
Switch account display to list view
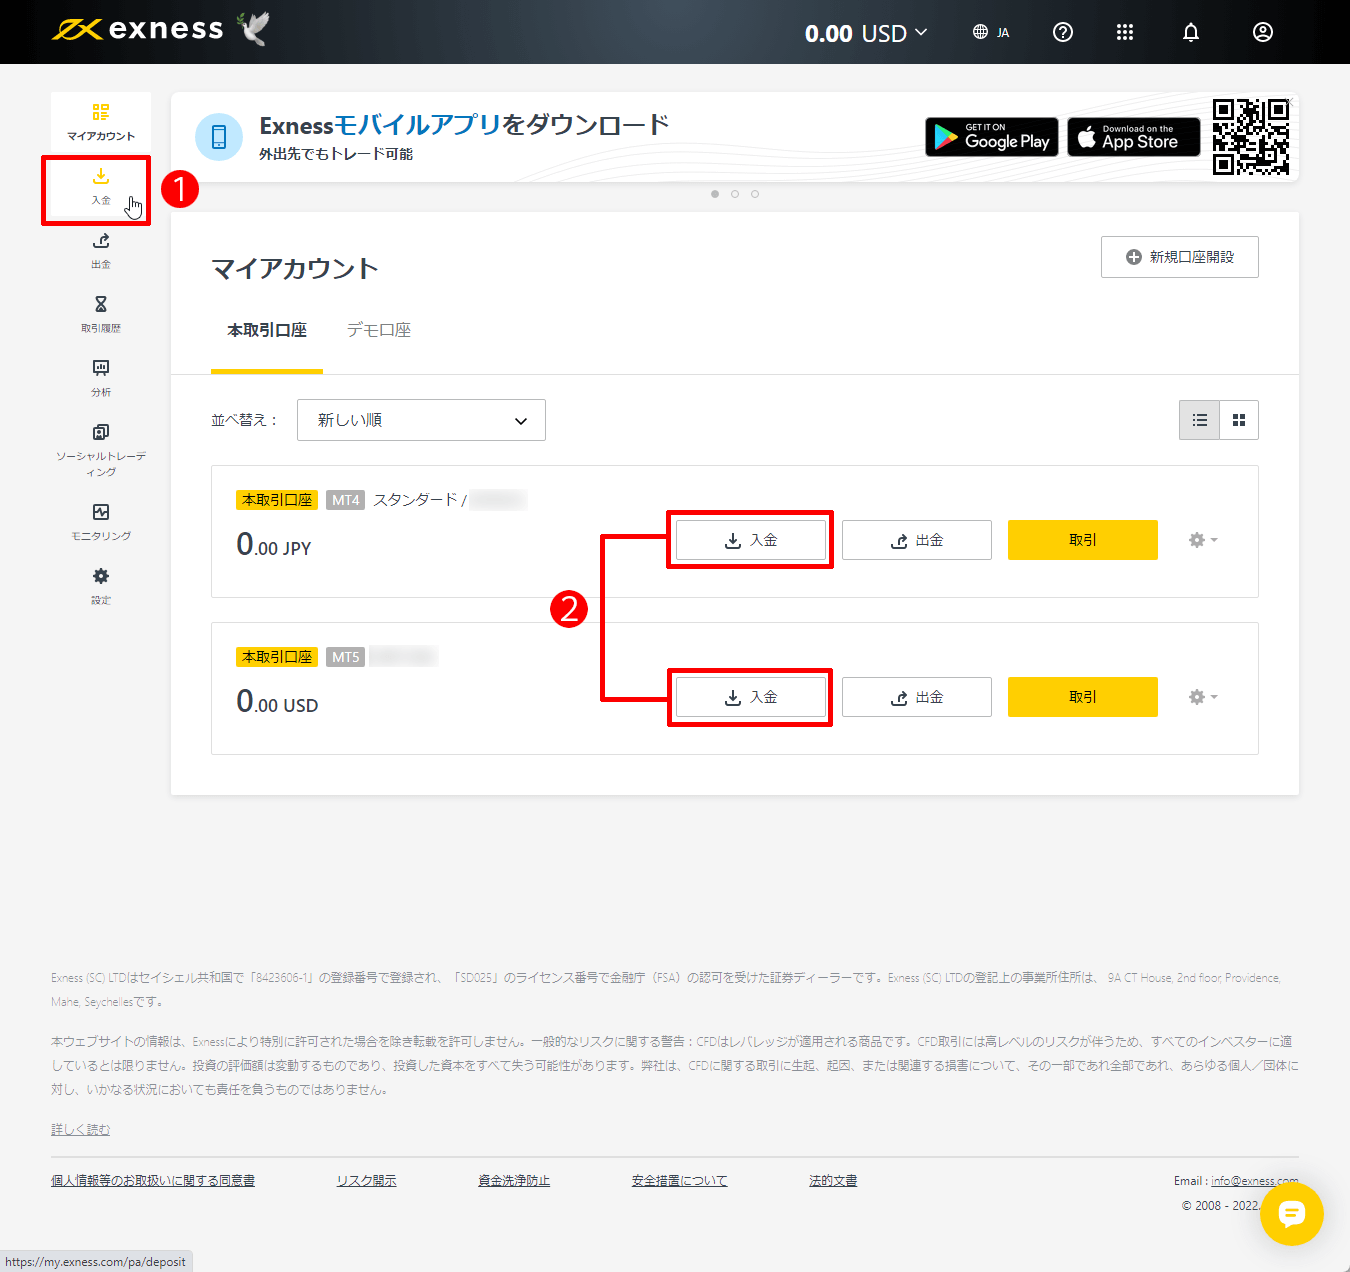pos(1199,420)
